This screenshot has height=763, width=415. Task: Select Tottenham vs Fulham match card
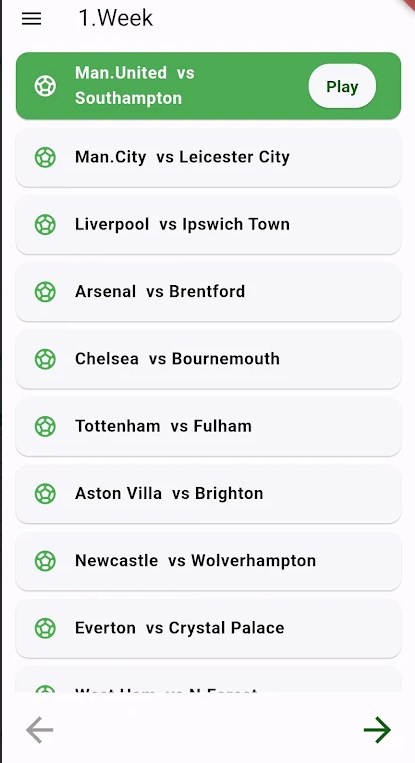[208, 427]
